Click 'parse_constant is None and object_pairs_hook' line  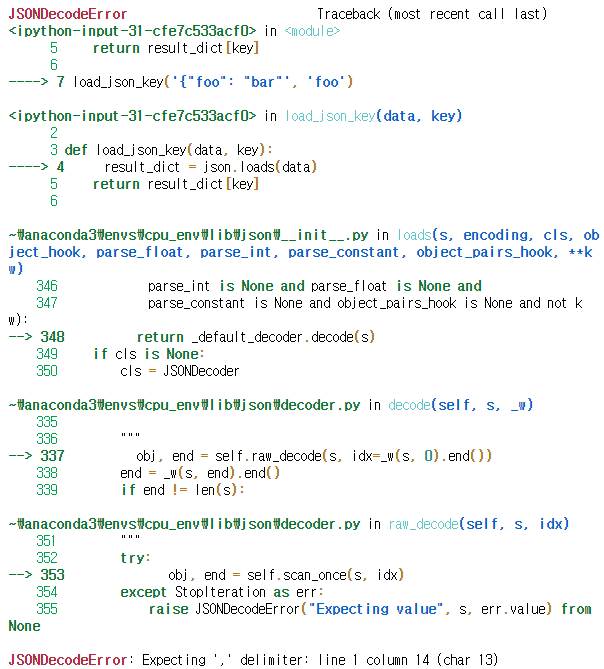[x=365, y=303]
